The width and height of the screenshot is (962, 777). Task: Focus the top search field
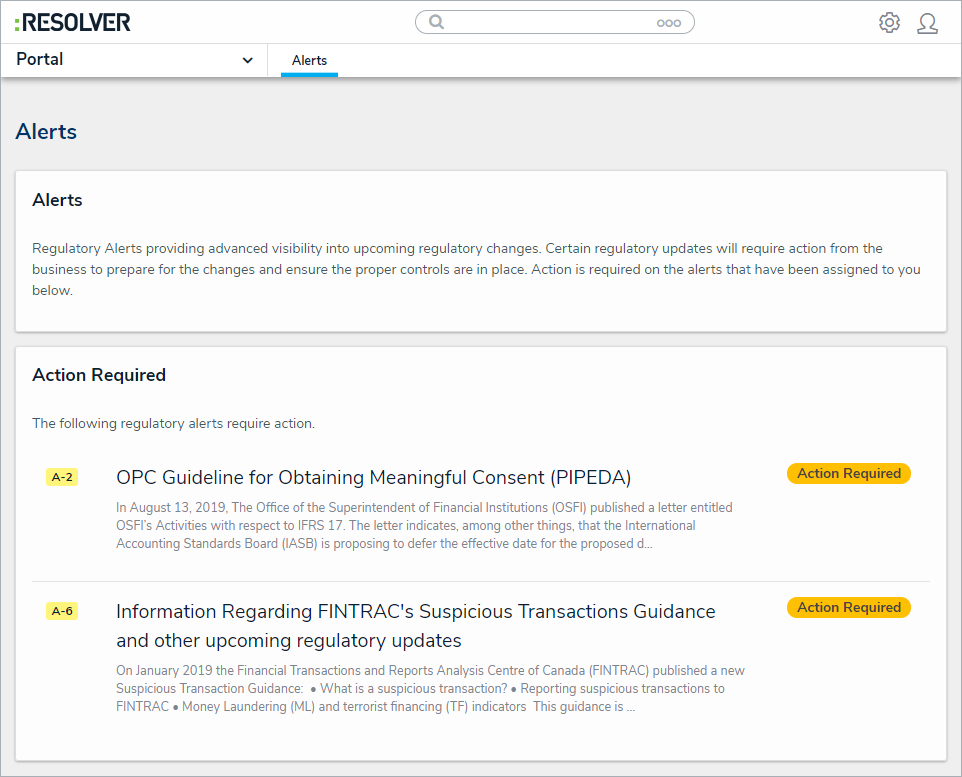pos(555,22)
